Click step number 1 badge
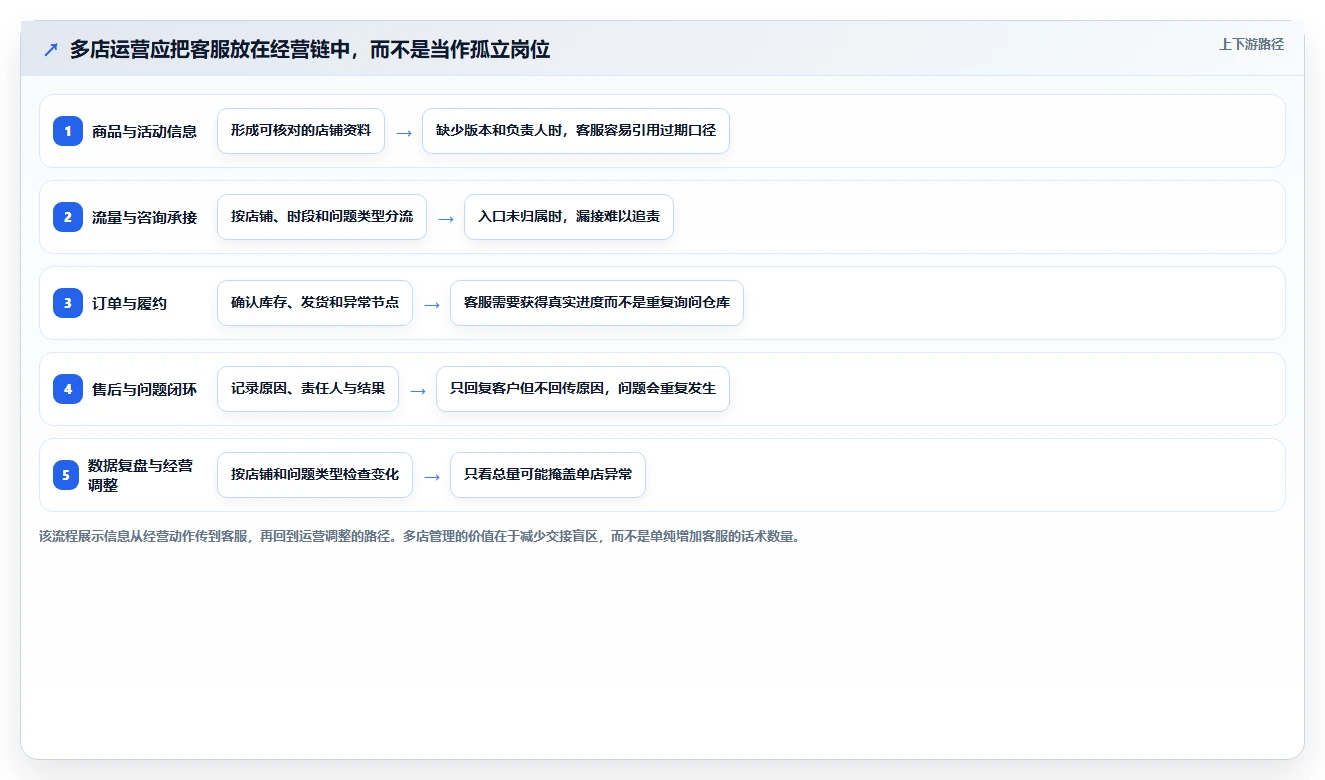Screen dimensions: 1325x780 point(68,131)
